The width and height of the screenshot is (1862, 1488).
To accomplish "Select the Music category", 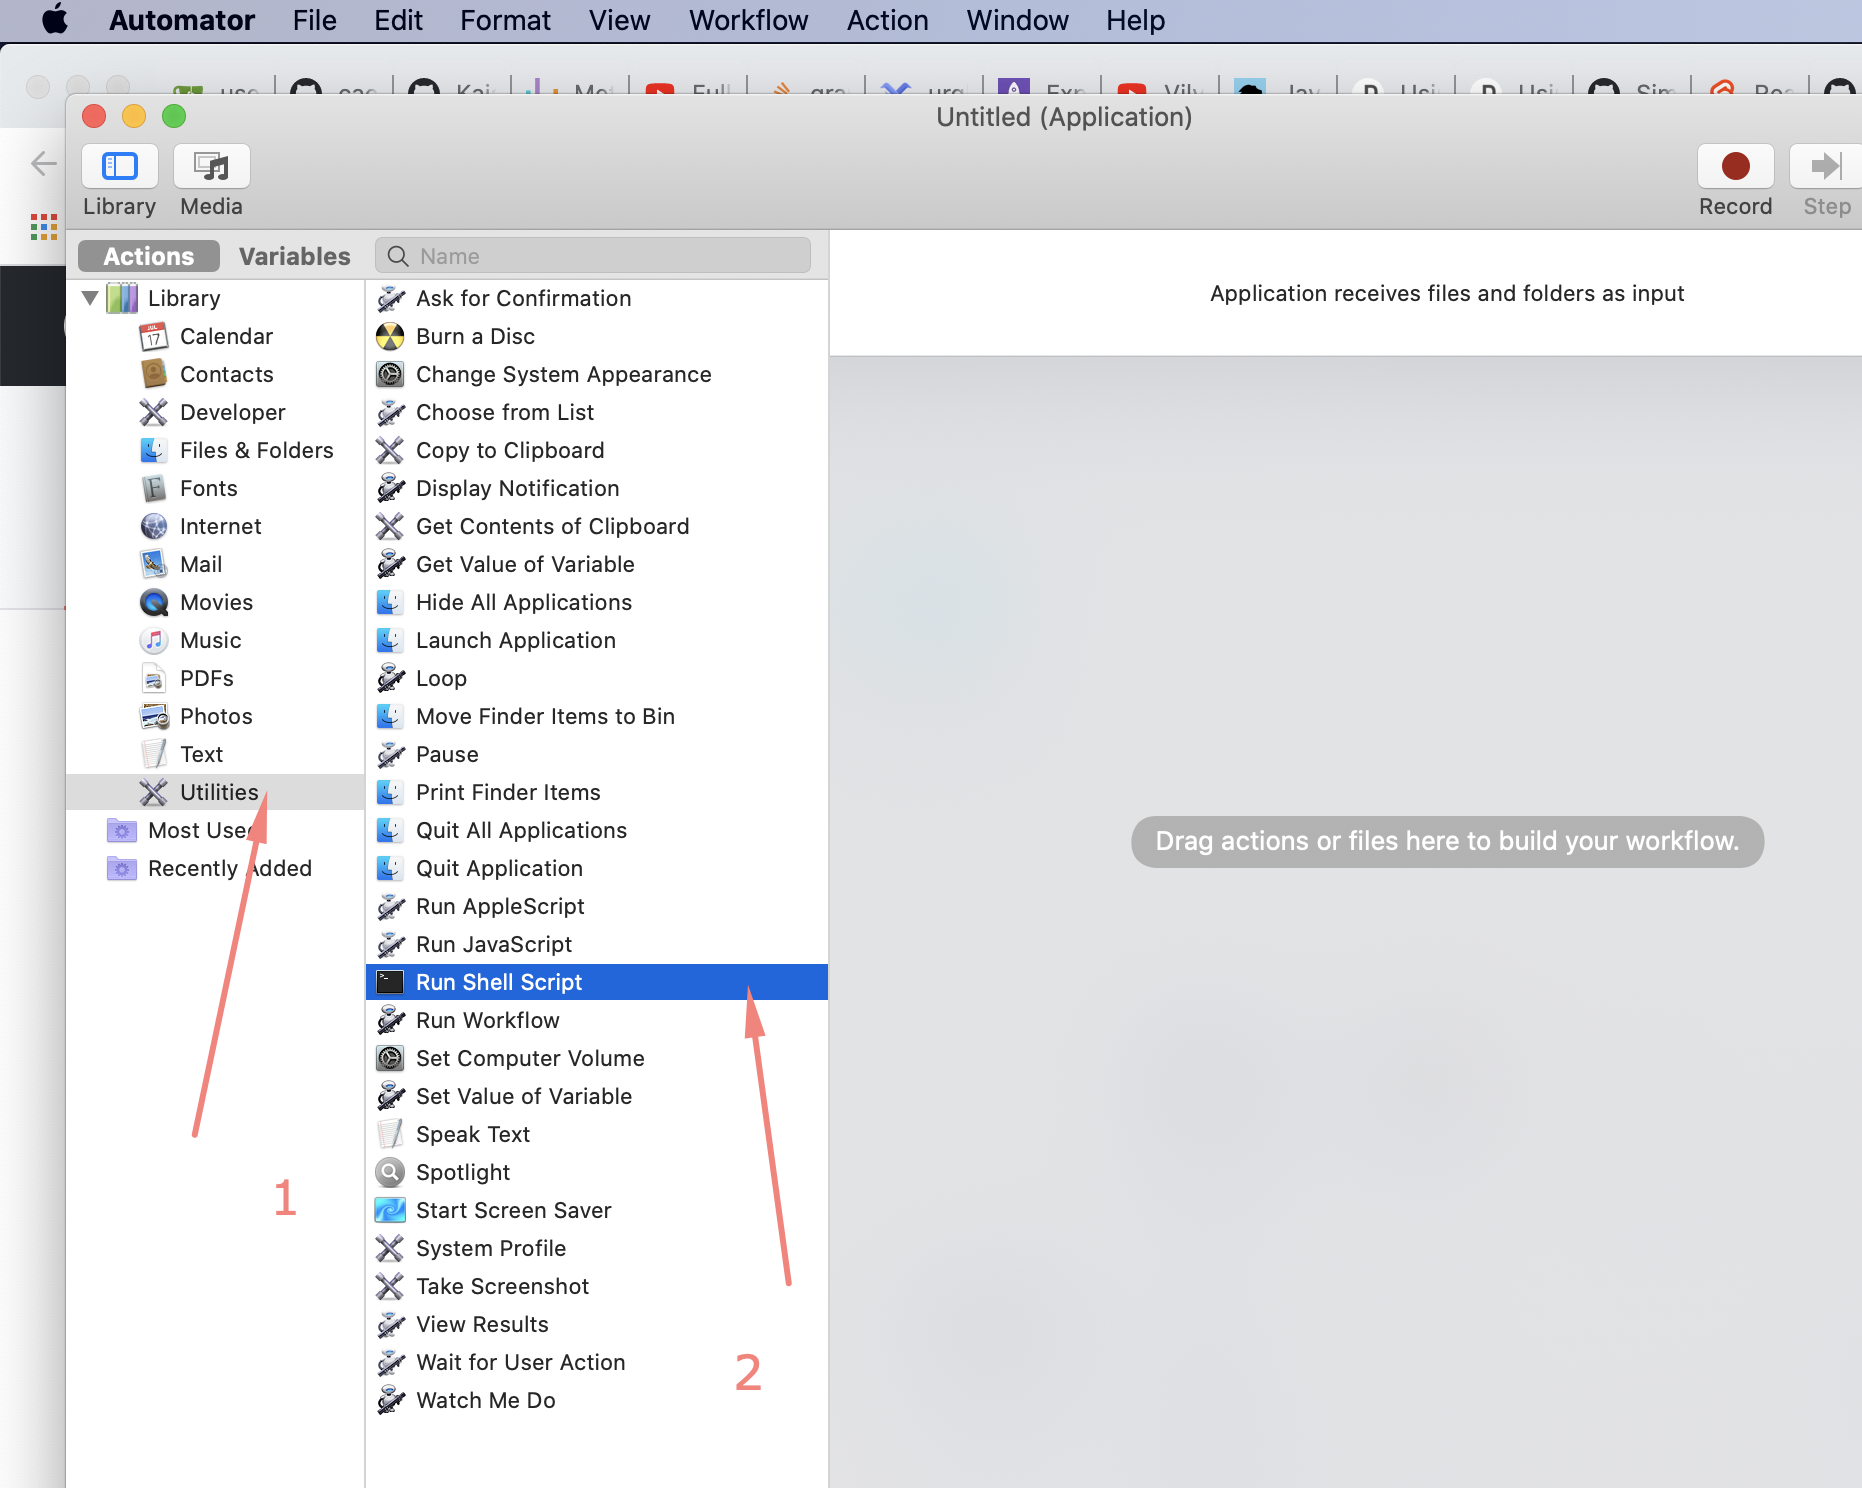I will 215,640.
